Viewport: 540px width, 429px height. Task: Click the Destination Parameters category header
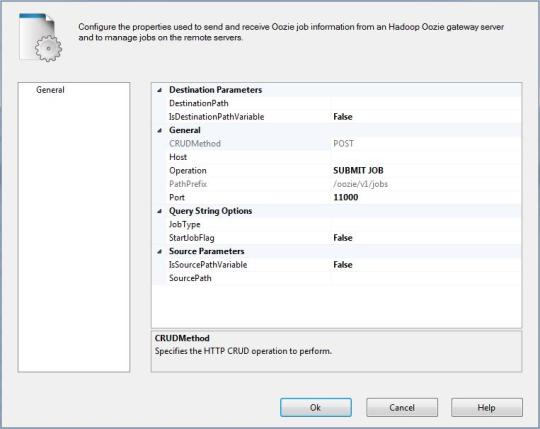tap(216, 90)
